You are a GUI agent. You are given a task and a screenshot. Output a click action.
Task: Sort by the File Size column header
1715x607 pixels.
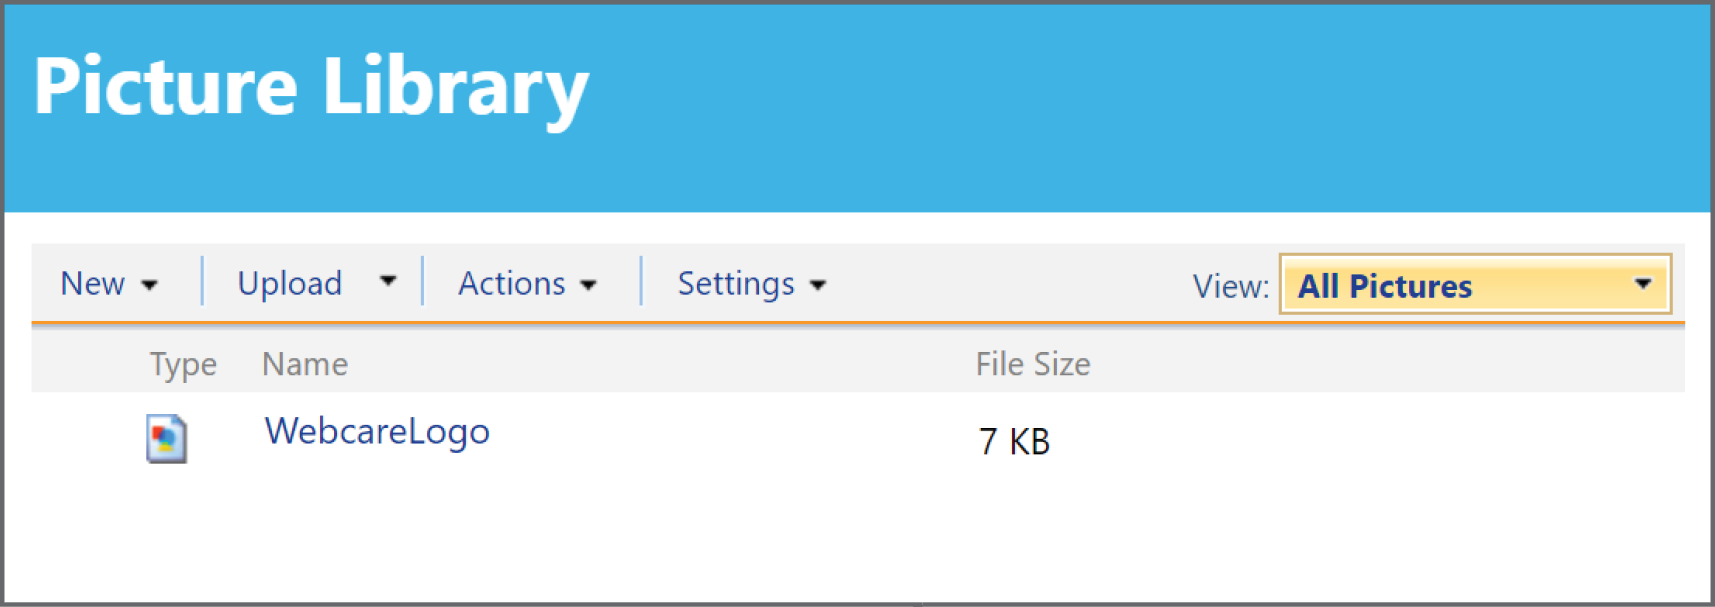1033,364
